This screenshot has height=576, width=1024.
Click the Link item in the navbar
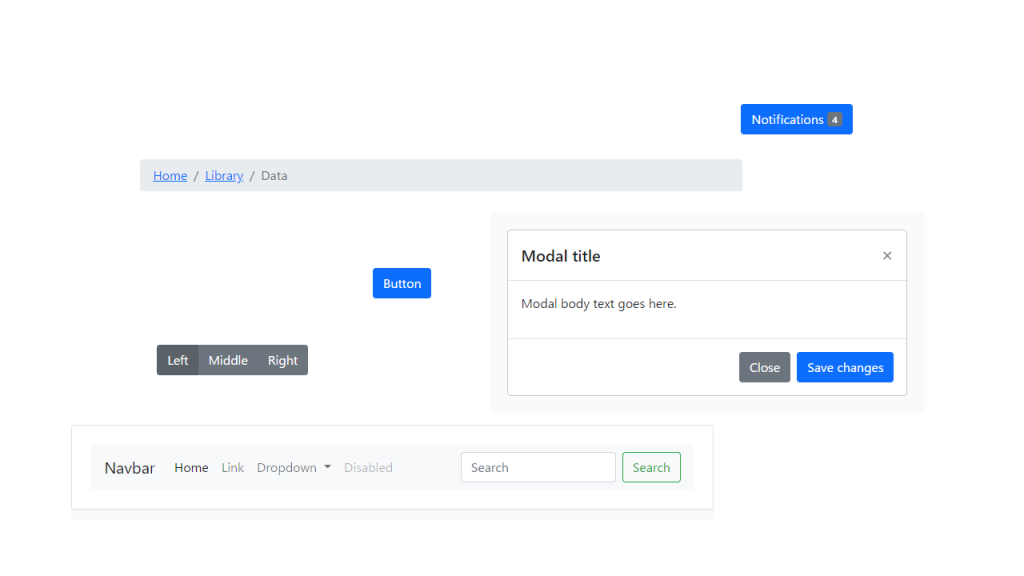(x=232, y=467)
